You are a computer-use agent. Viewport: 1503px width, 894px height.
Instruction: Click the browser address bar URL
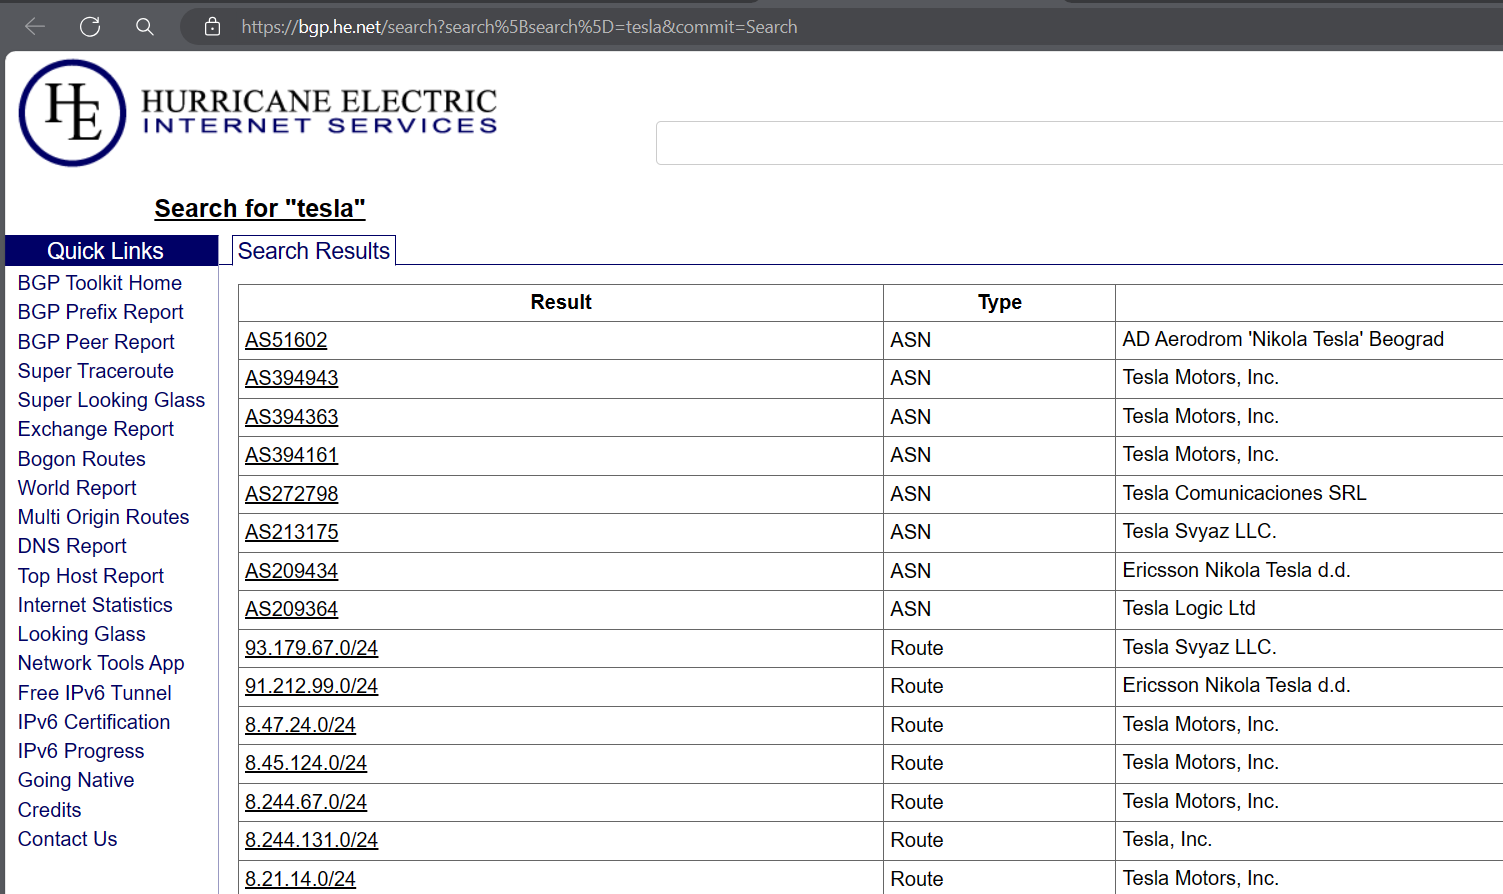[x=519, y=27]
